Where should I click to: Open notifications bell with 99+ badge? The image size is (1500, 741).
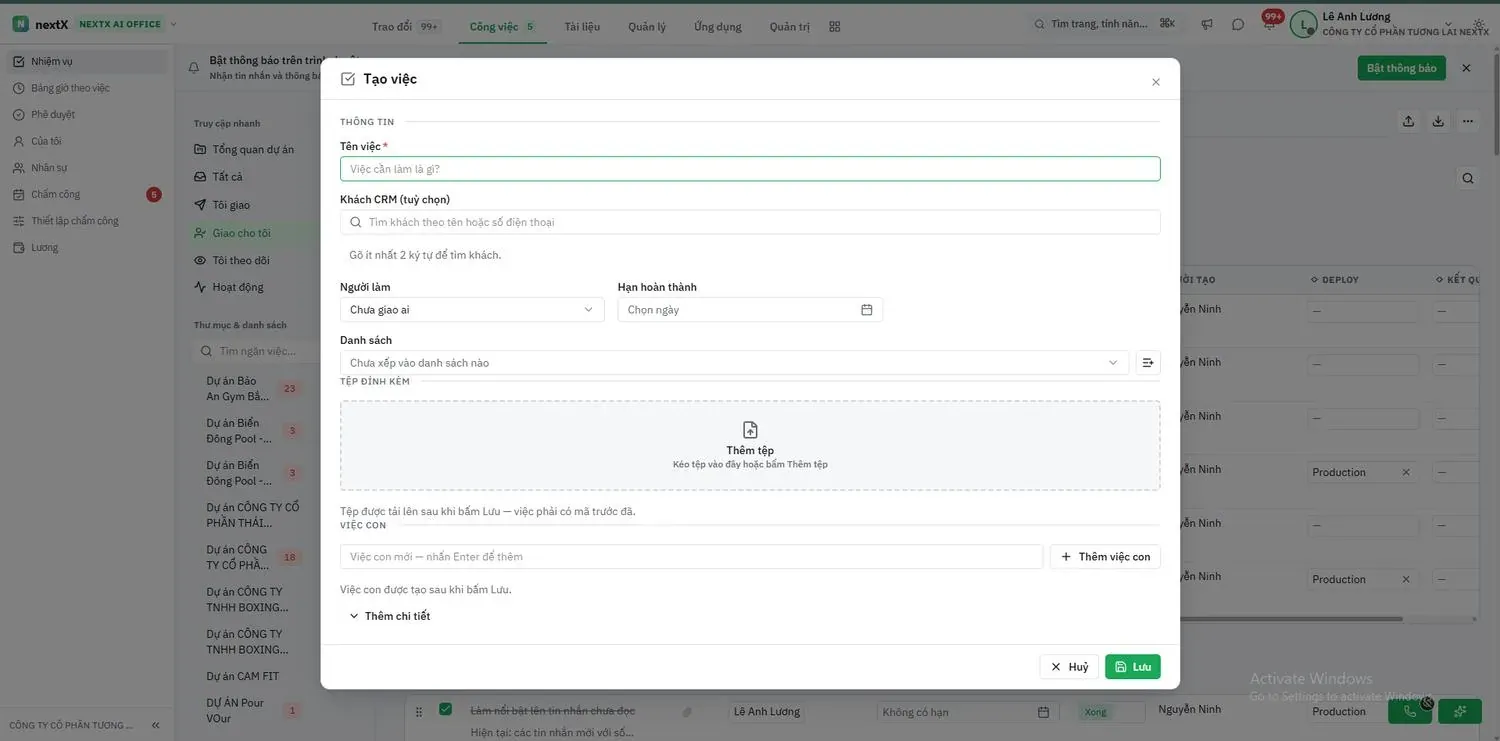[x=1269, y=23]
